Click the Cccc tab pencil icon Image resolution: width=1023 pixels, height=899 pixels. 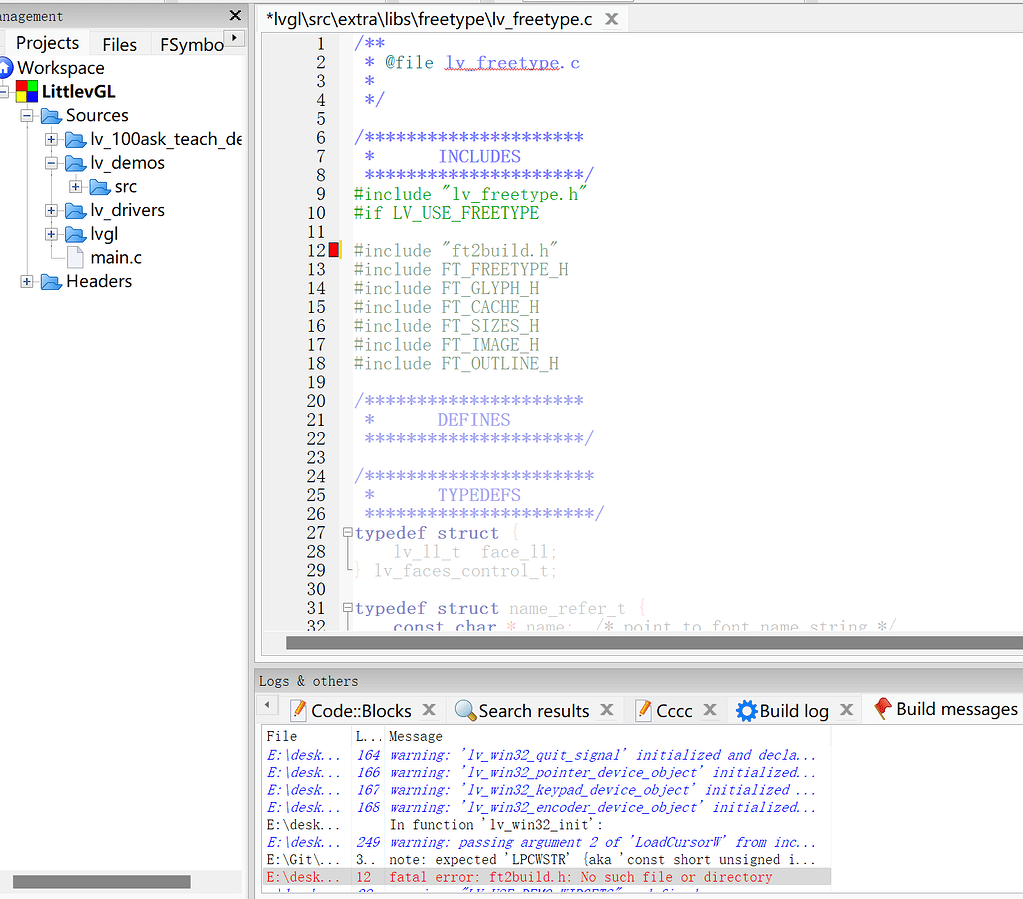643,710
